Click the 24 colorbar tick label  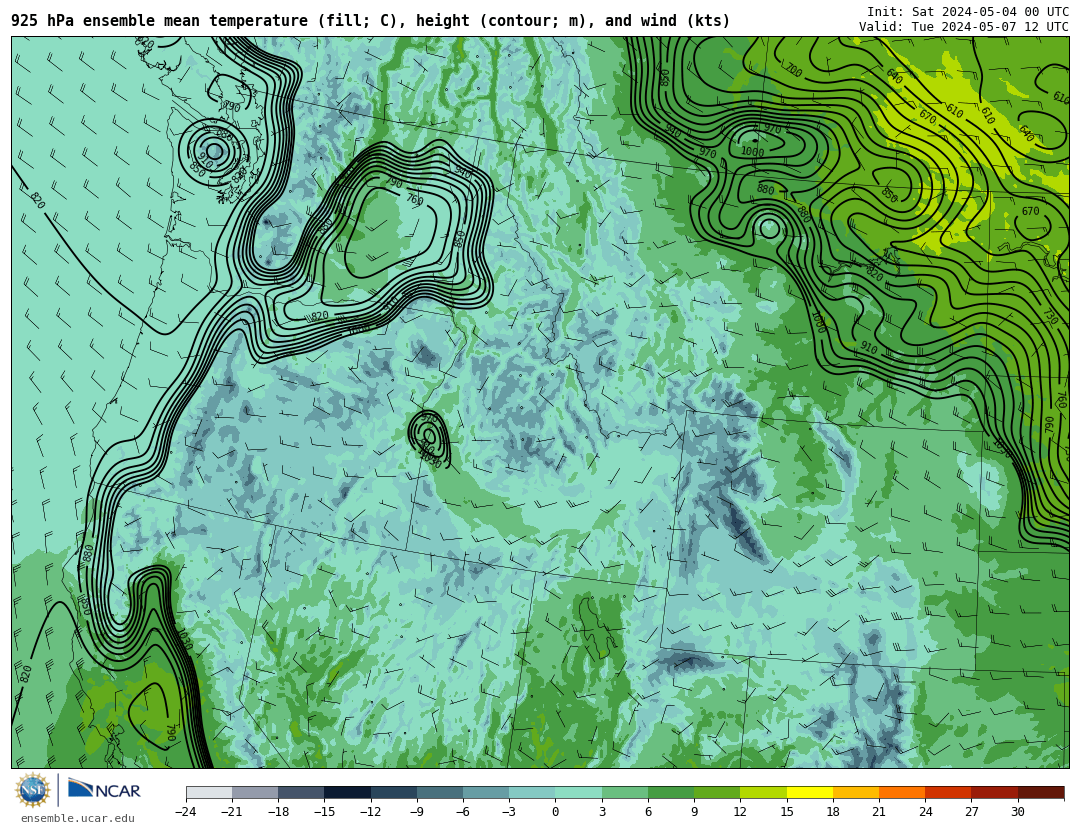point(925,812)
